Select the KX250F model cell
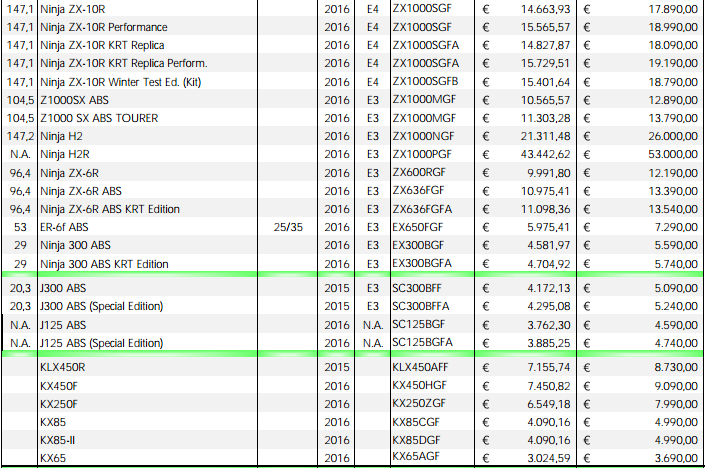Viewport: 705px width, 468px height. tap(58, 404)
